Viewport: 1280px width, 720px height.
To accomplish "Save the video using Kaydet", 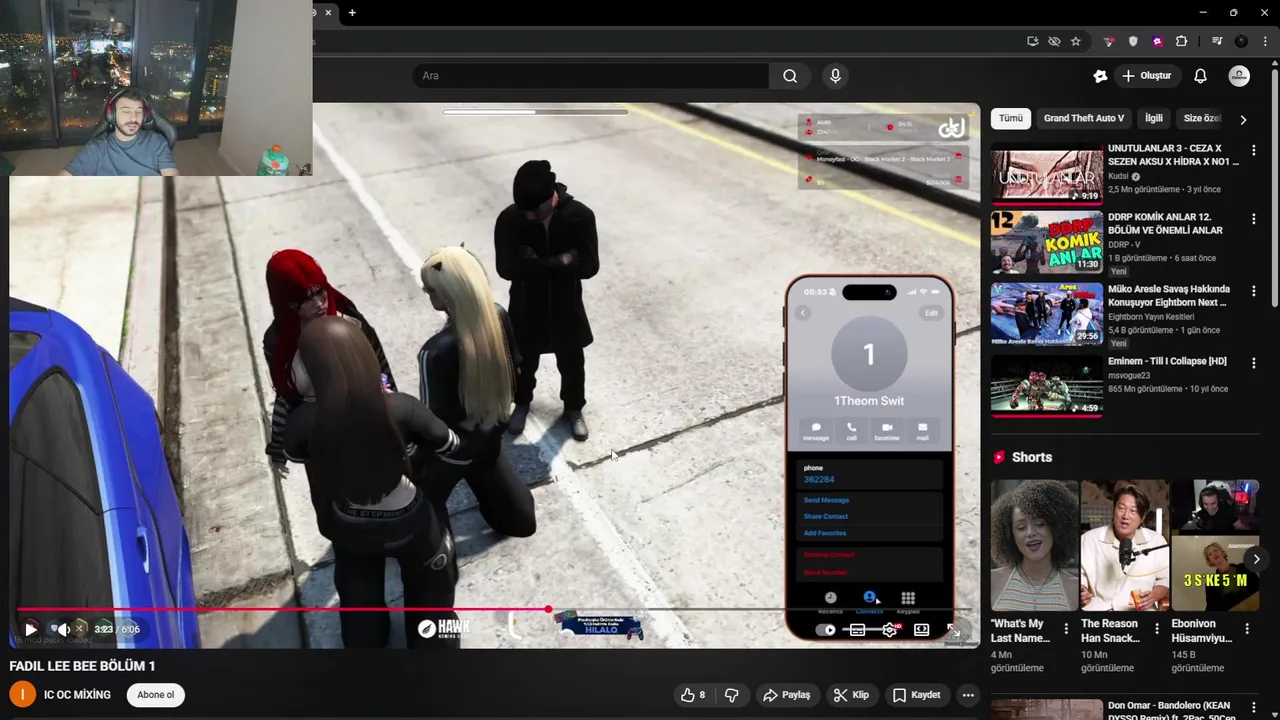I will pos(917,695).
